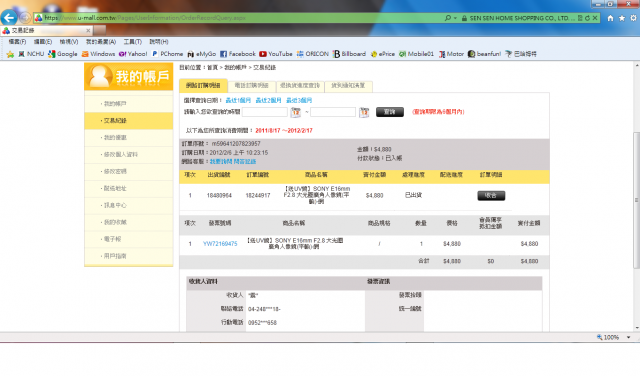Switch to the fourth order tab
Viewport: 640px width, 376px height.
[x=348, y=86]
